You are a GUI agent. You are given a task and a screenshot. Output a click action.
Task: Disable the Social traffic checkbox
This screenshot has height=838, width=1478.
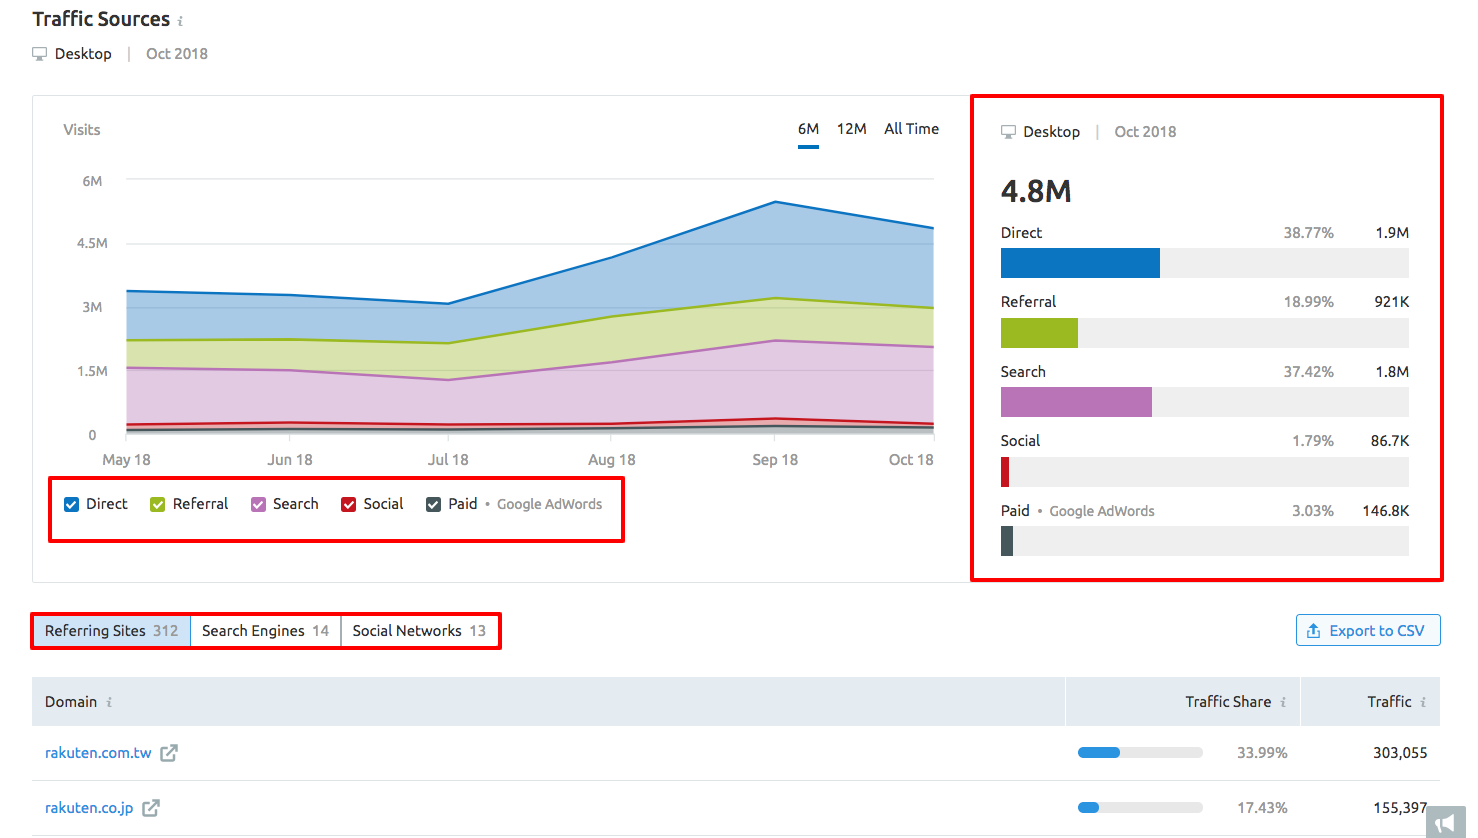[349, 504]
